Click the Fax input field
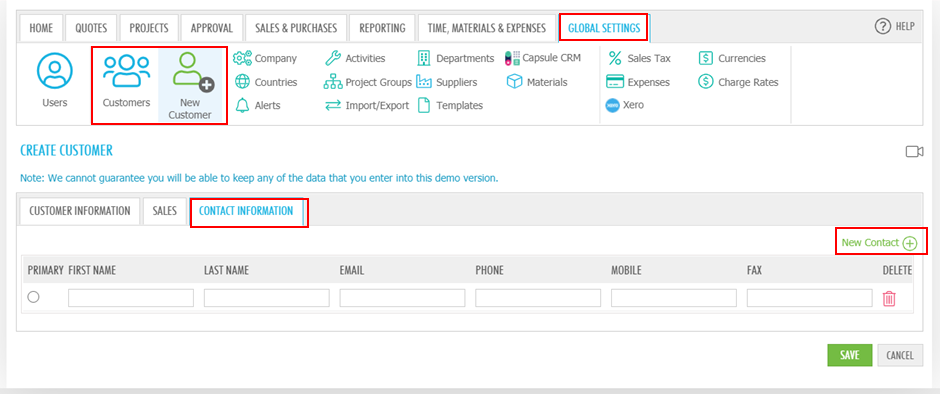Image resolution: width=940 pixels, height=394 pixels. tap(810, 298)
